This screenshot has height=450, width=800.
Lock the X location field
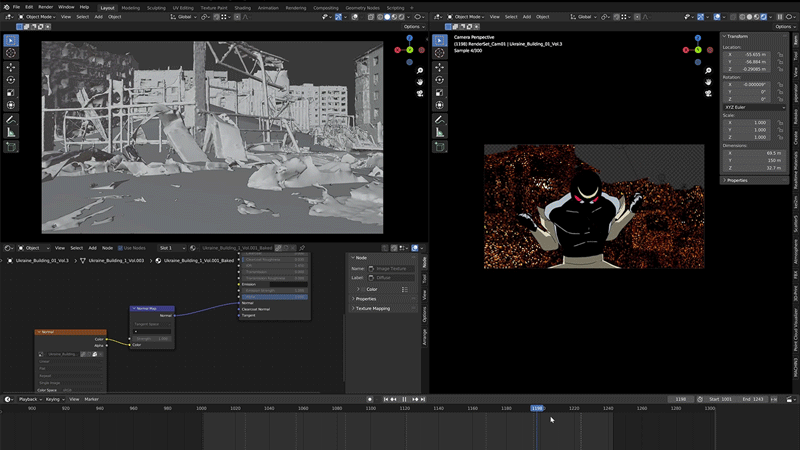point(780,55)
